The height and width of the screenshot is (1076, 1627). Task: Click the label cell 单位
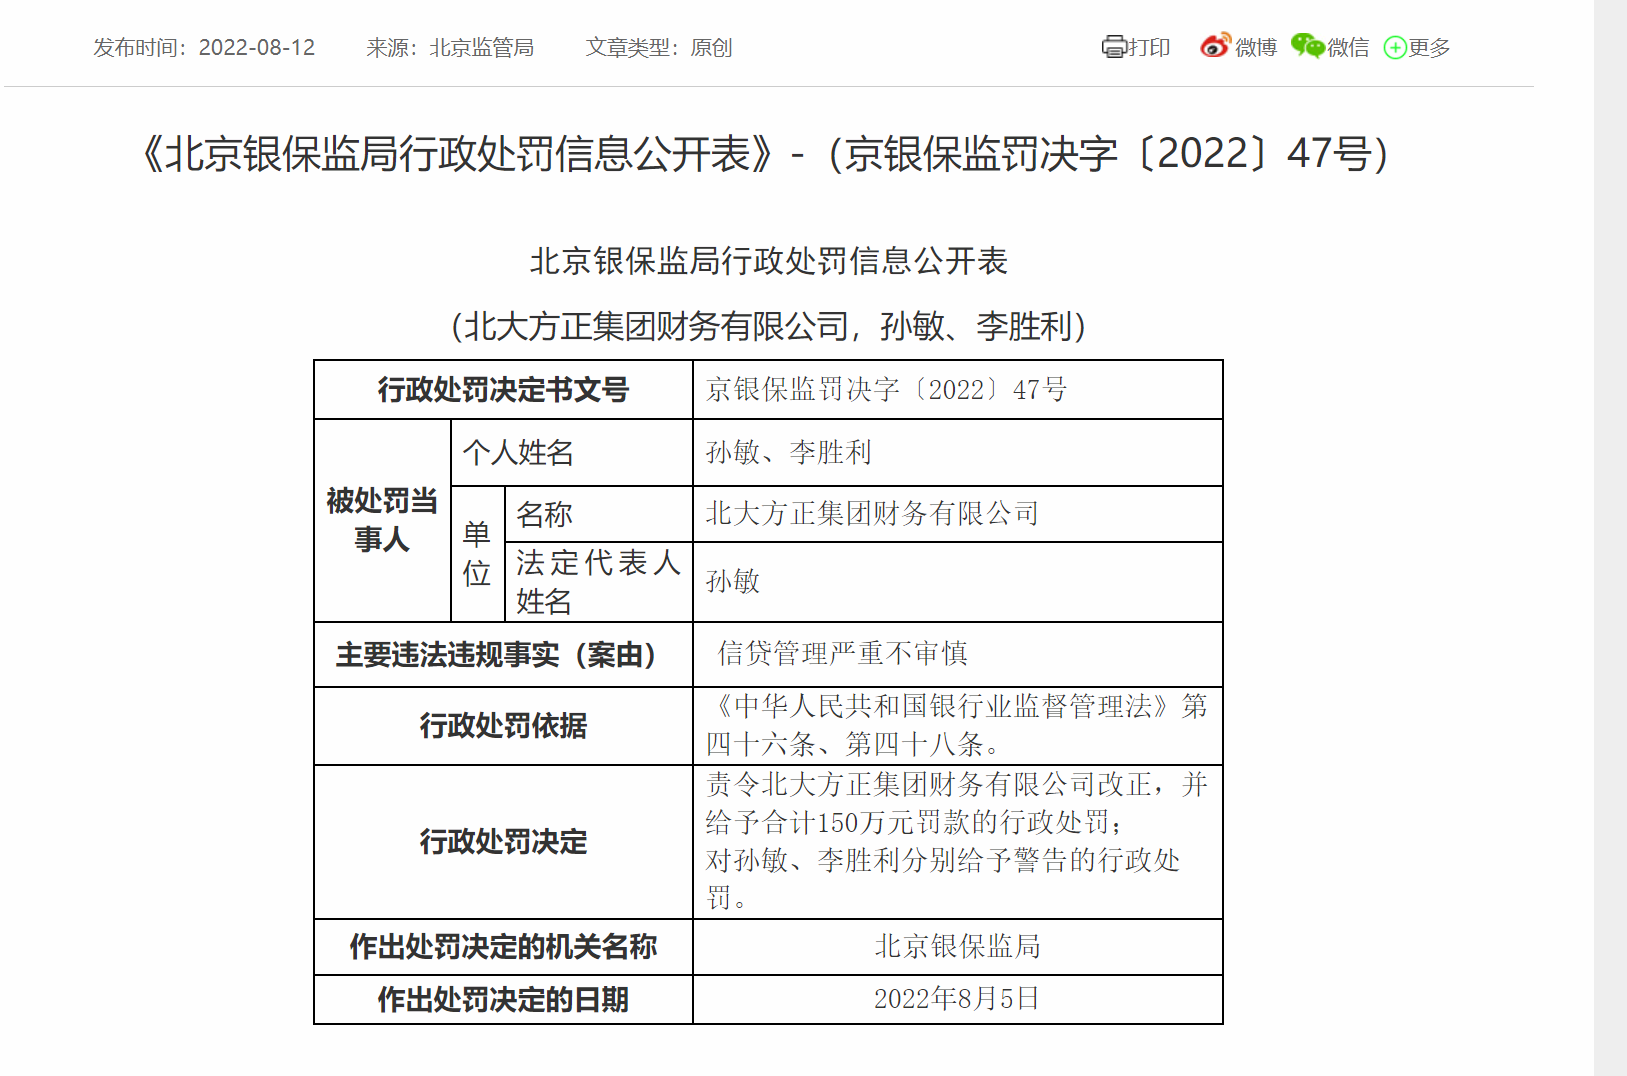pyautogui.click(x=478, y=554)
